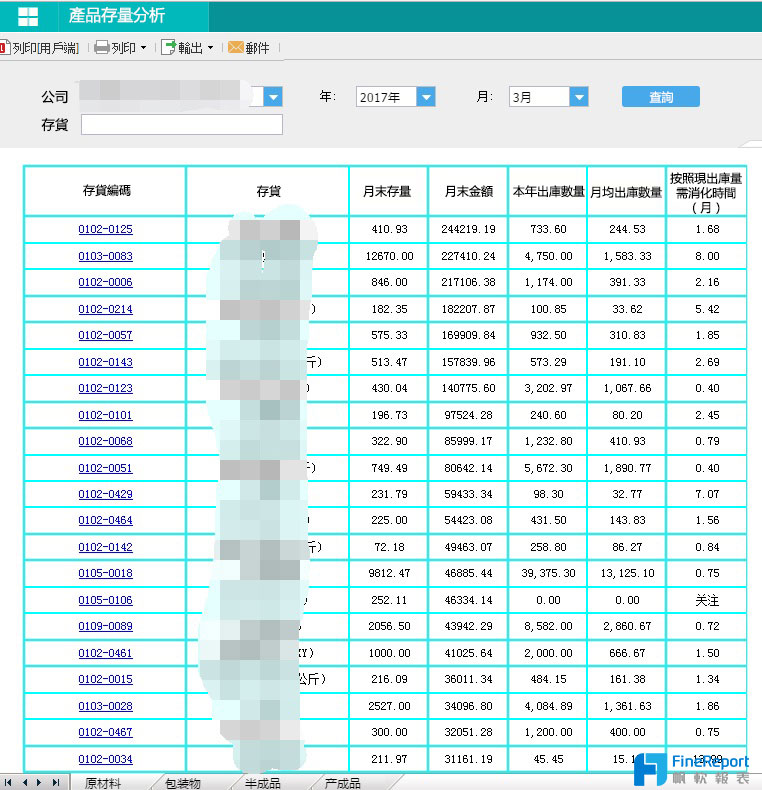The height and width of the screenshot is (790, 762).
Task: Click the 存貨 column header
Action: 268,191
